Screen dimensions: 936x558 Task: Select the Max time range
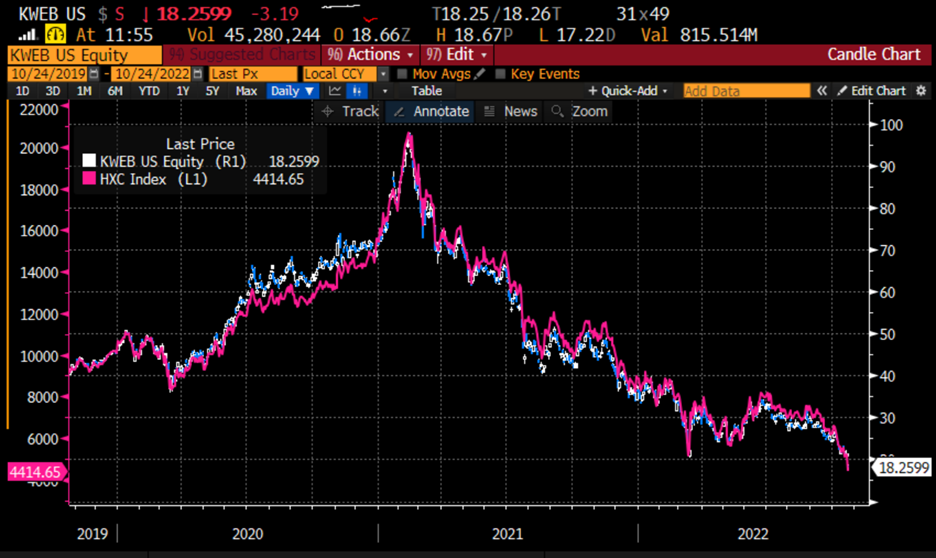pos(246,91)
